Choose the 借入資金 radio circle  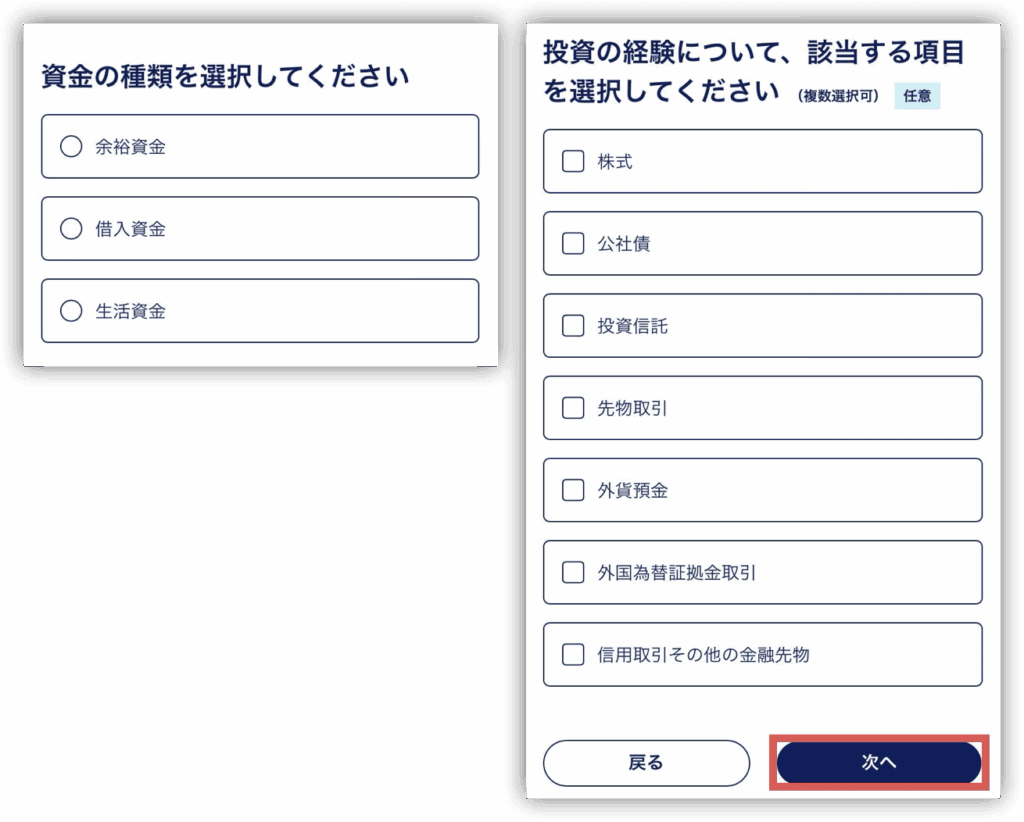(x=71, y=229)
